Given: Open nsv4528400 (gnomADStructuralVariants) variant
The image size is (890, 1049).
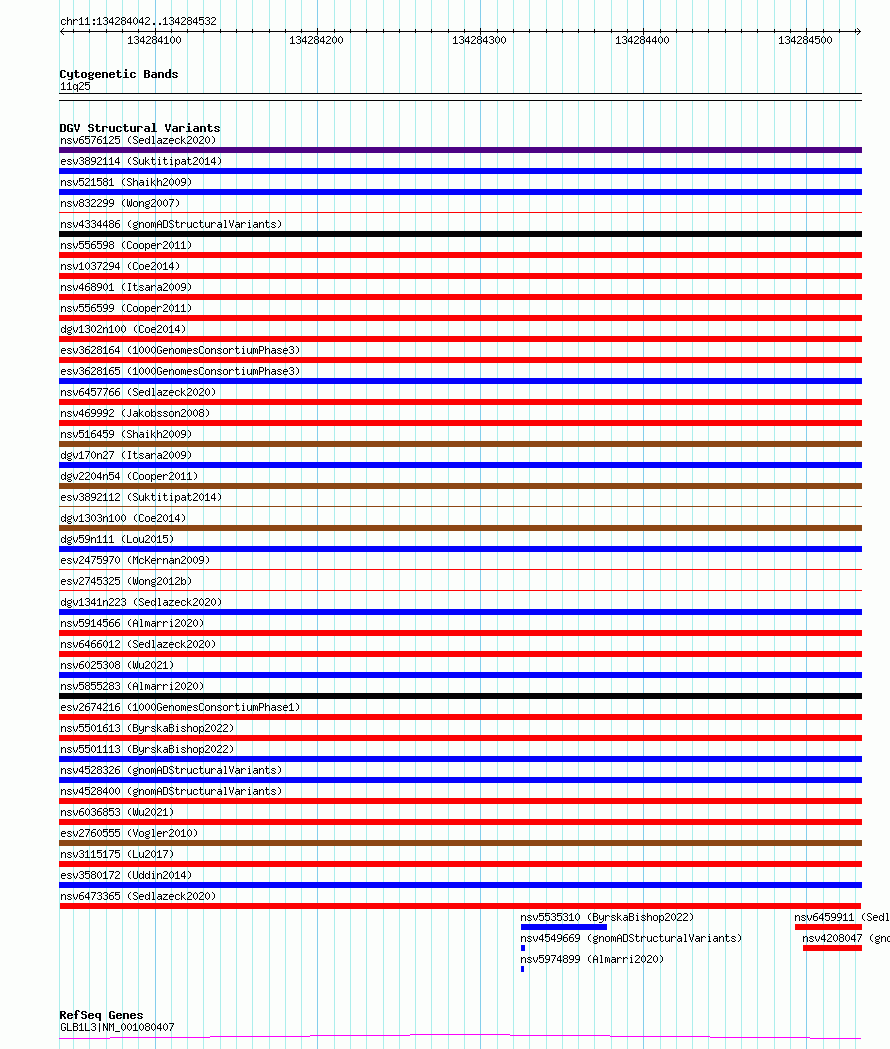Looking at the screenshot, I should (x=171, y=791).
